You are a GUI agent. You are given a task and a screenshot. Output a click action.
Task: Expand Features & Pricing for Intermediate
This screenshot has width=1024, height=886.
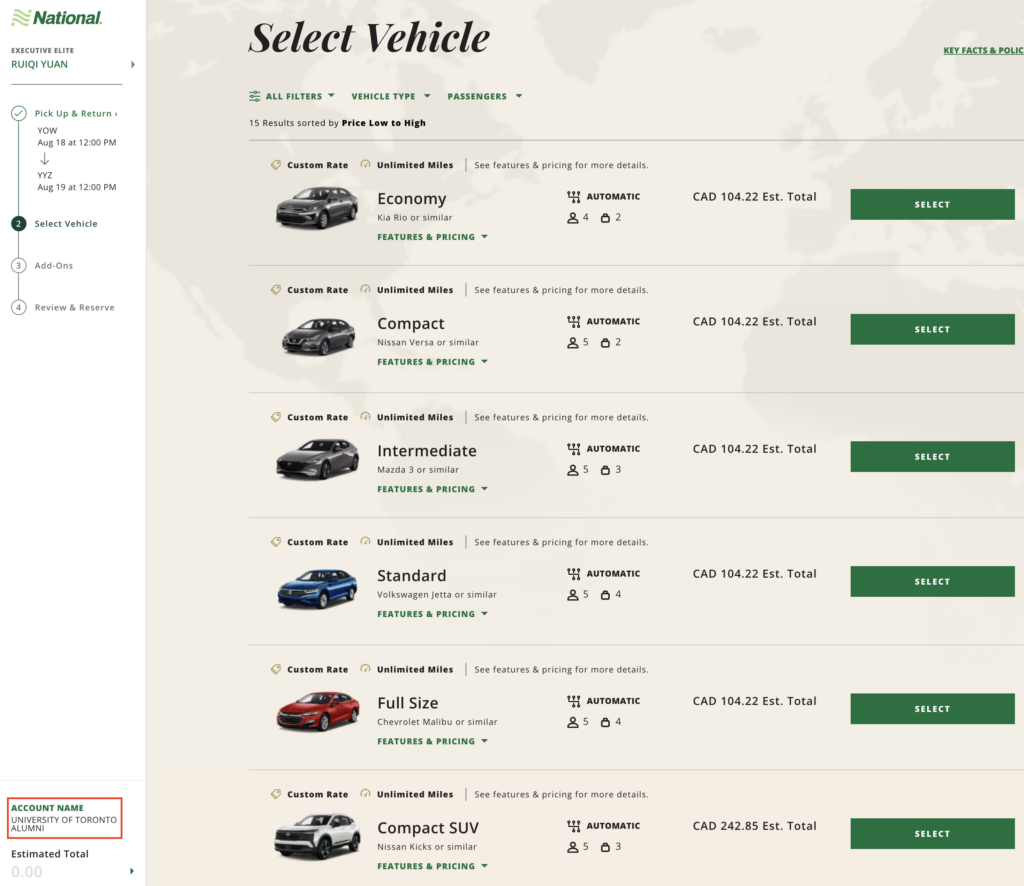coord(432,489)
